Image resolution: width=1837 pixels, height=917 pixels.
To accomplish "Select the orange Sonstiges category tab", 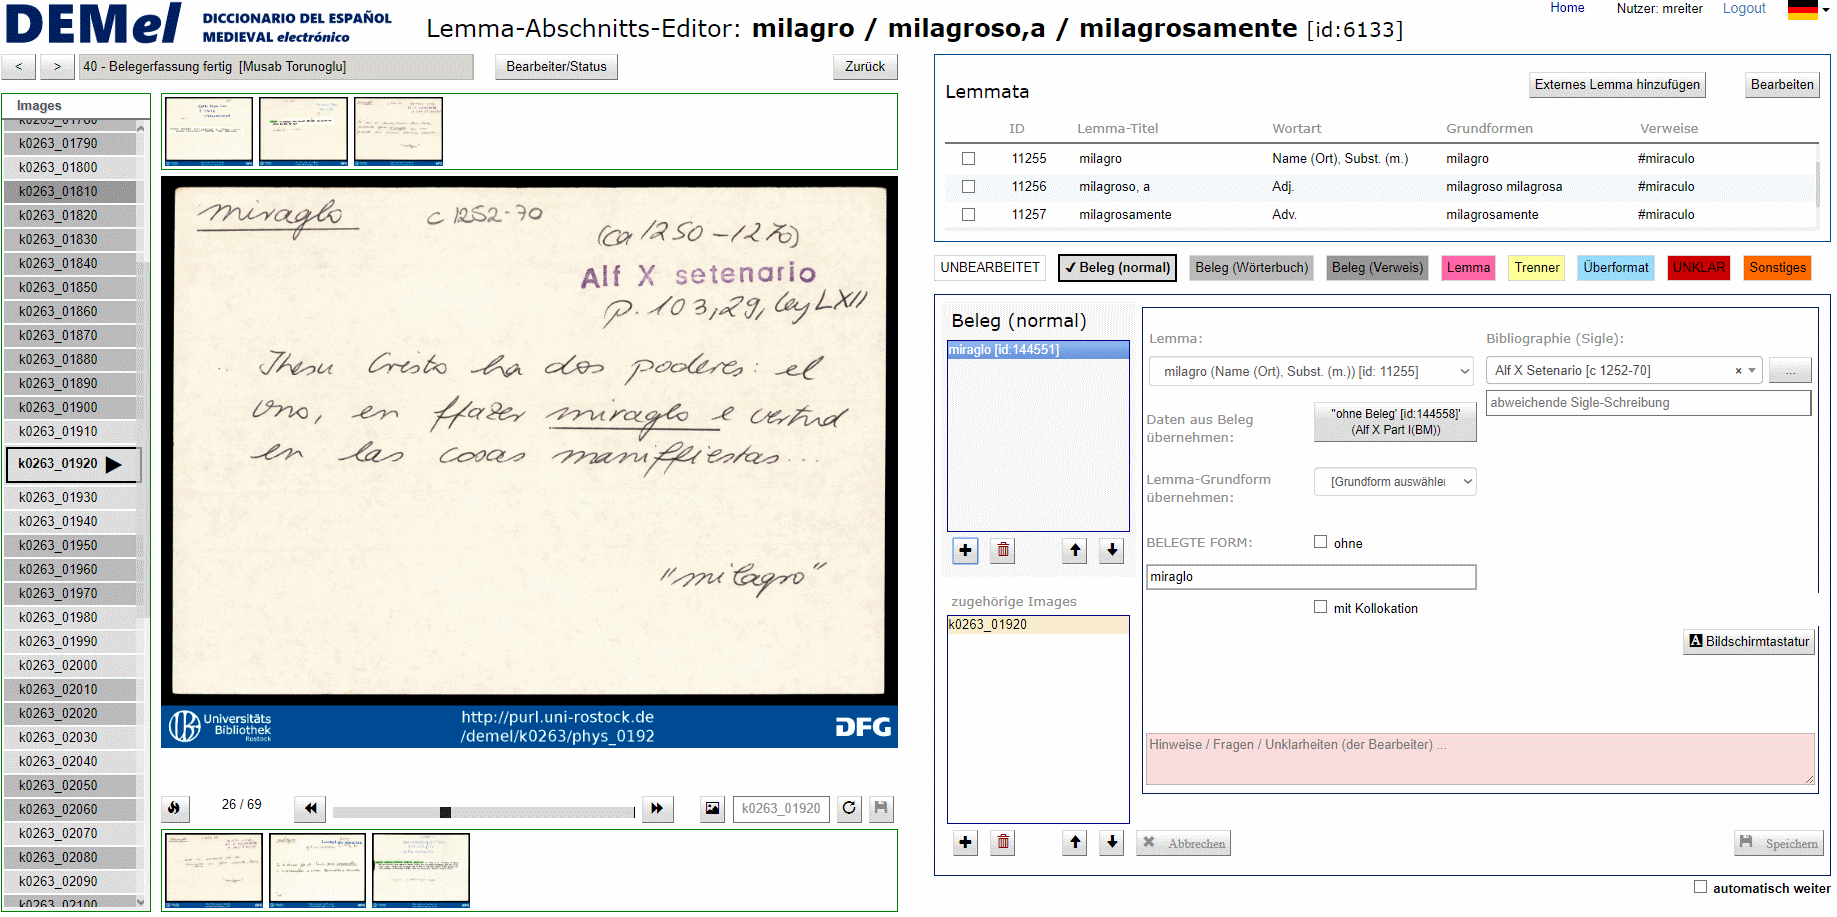I will click(x=1777, y=267).
